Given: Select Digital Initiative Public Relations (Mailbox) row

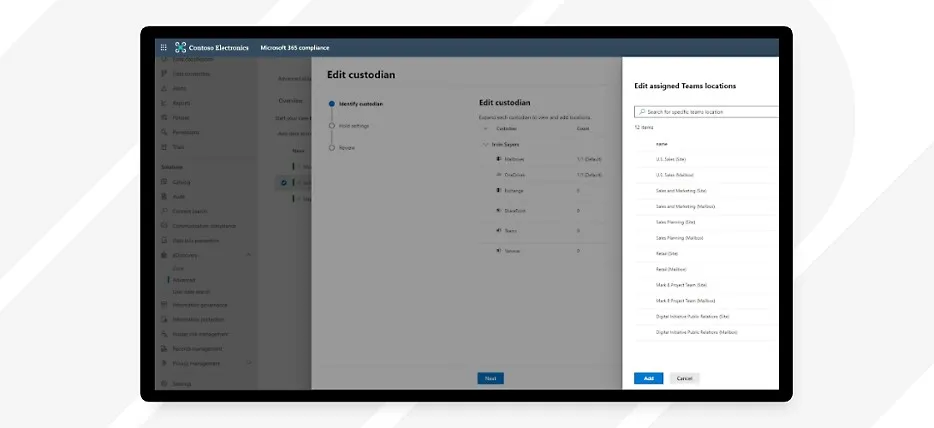Looking at the screenshot, I should (706, 332).
